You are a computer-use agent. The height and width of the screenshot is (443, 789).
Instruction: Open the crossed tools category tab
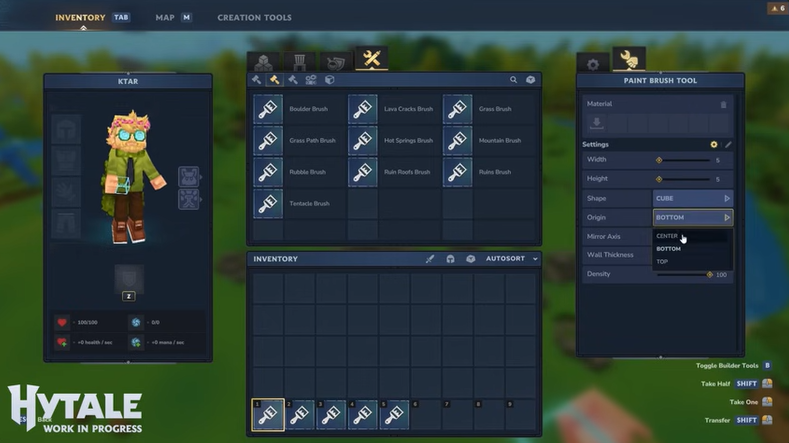pyautogui.click(x=371, y=60)
